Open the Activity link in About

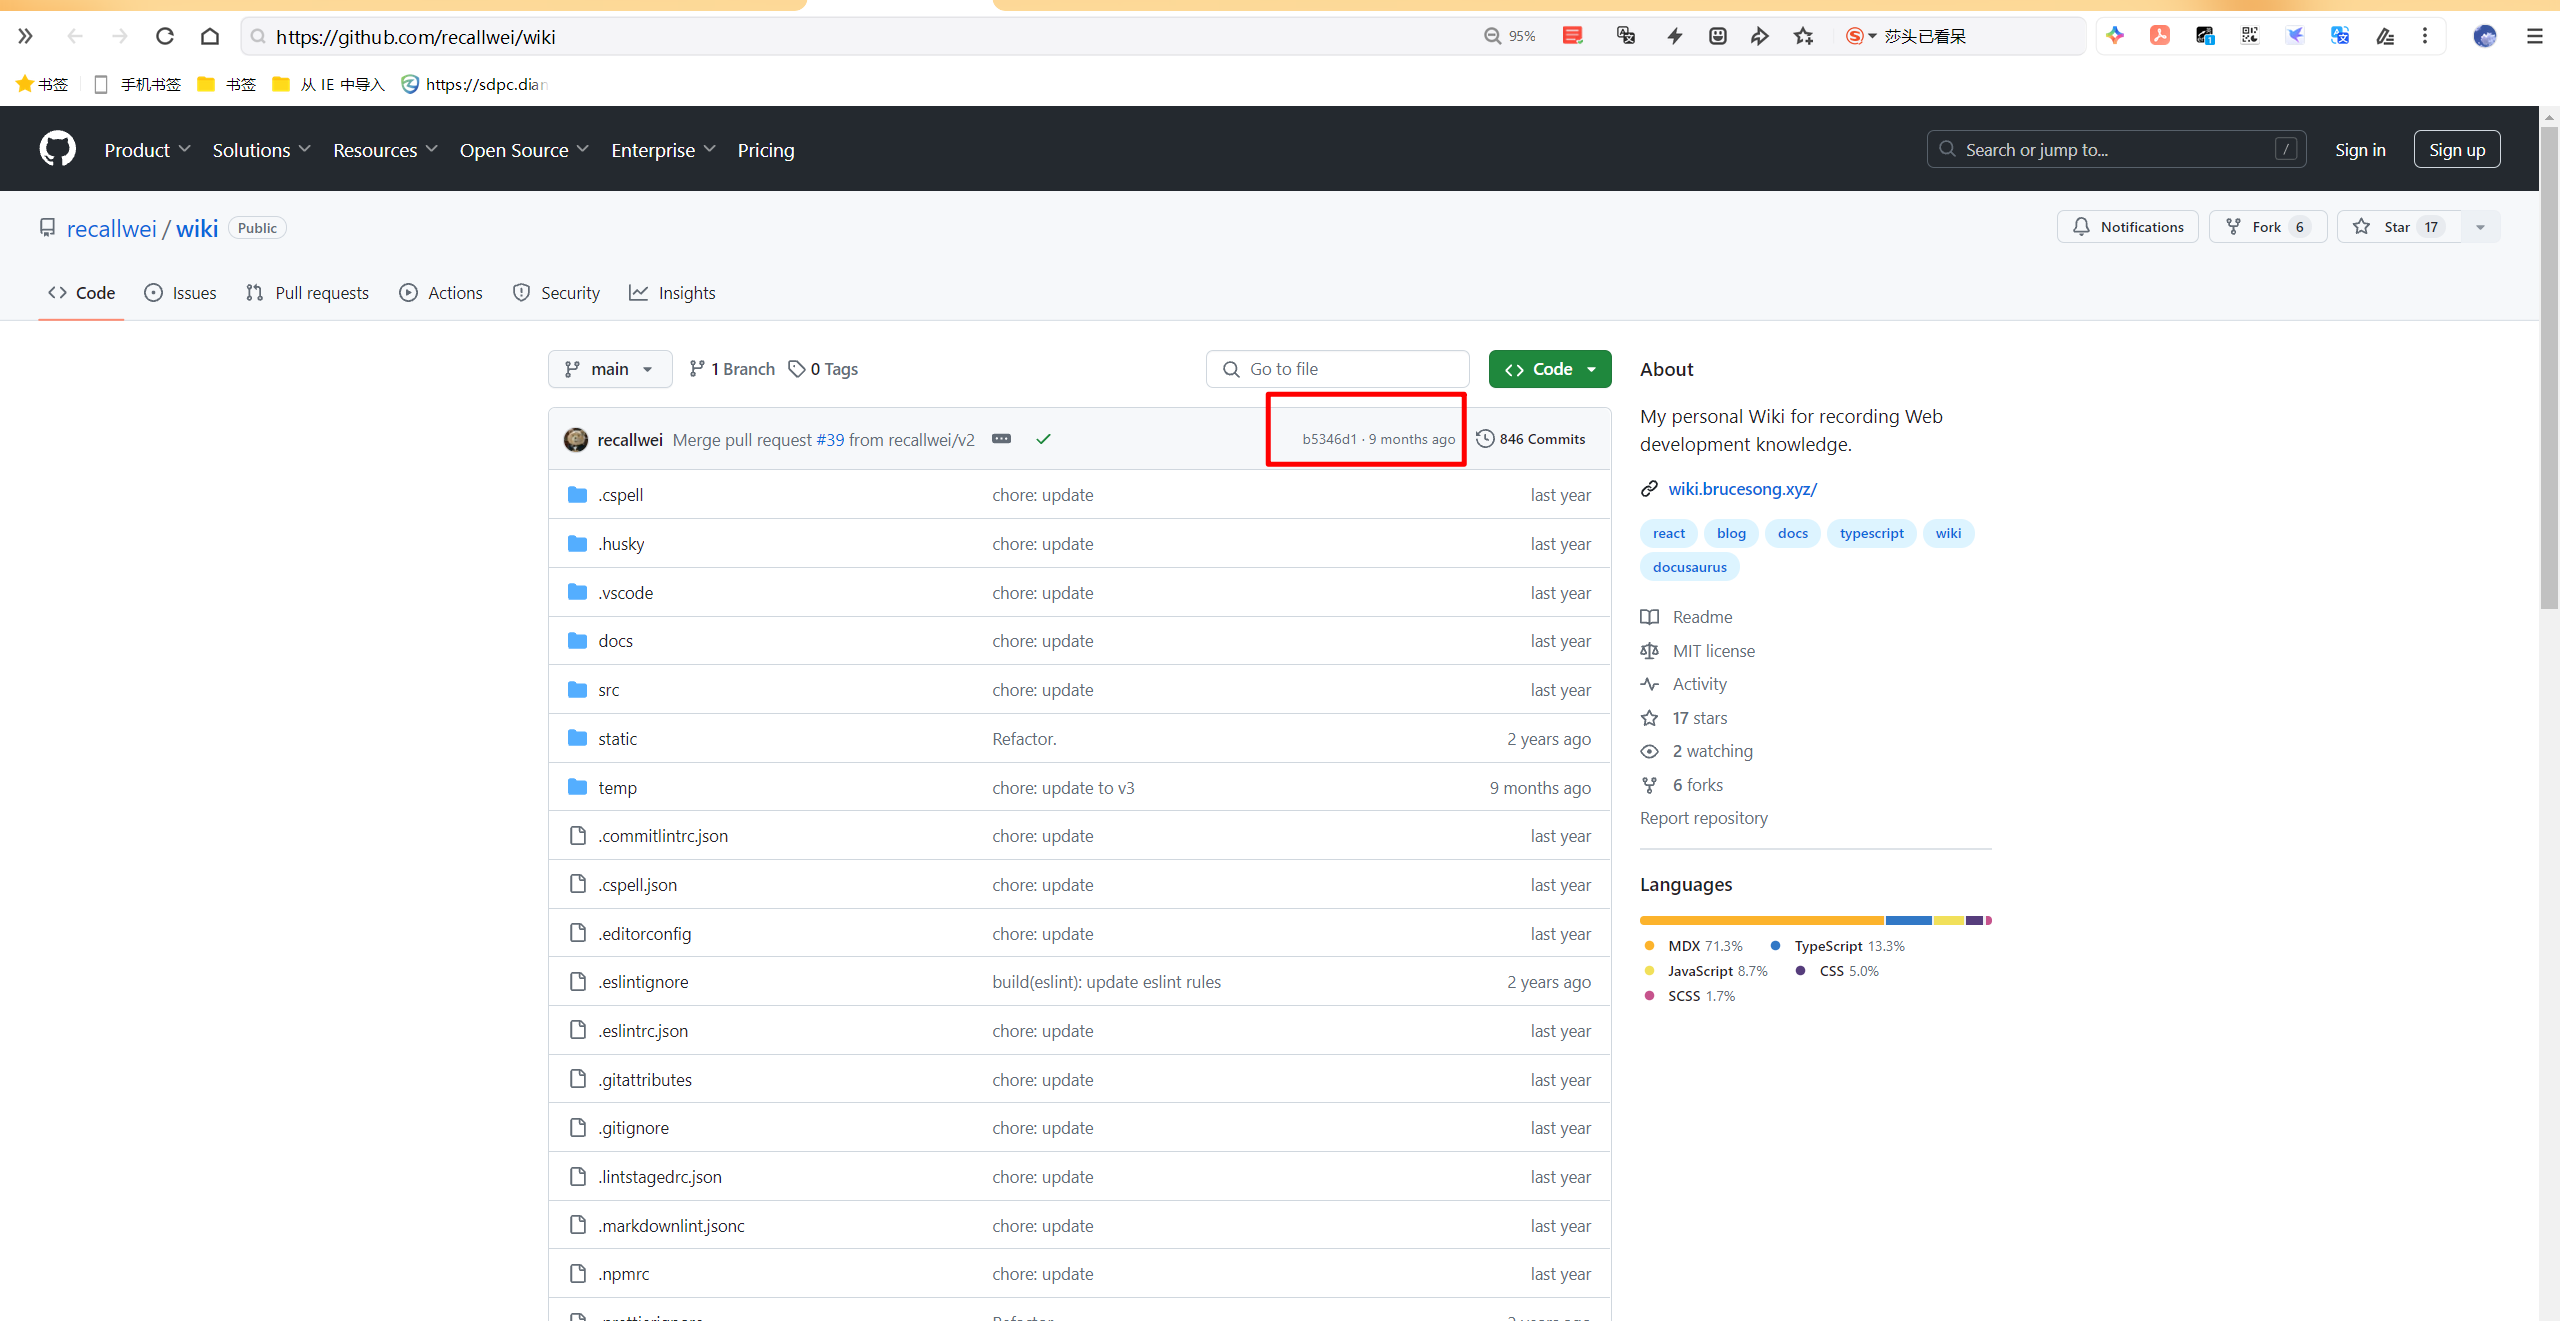click(1699, 684)
